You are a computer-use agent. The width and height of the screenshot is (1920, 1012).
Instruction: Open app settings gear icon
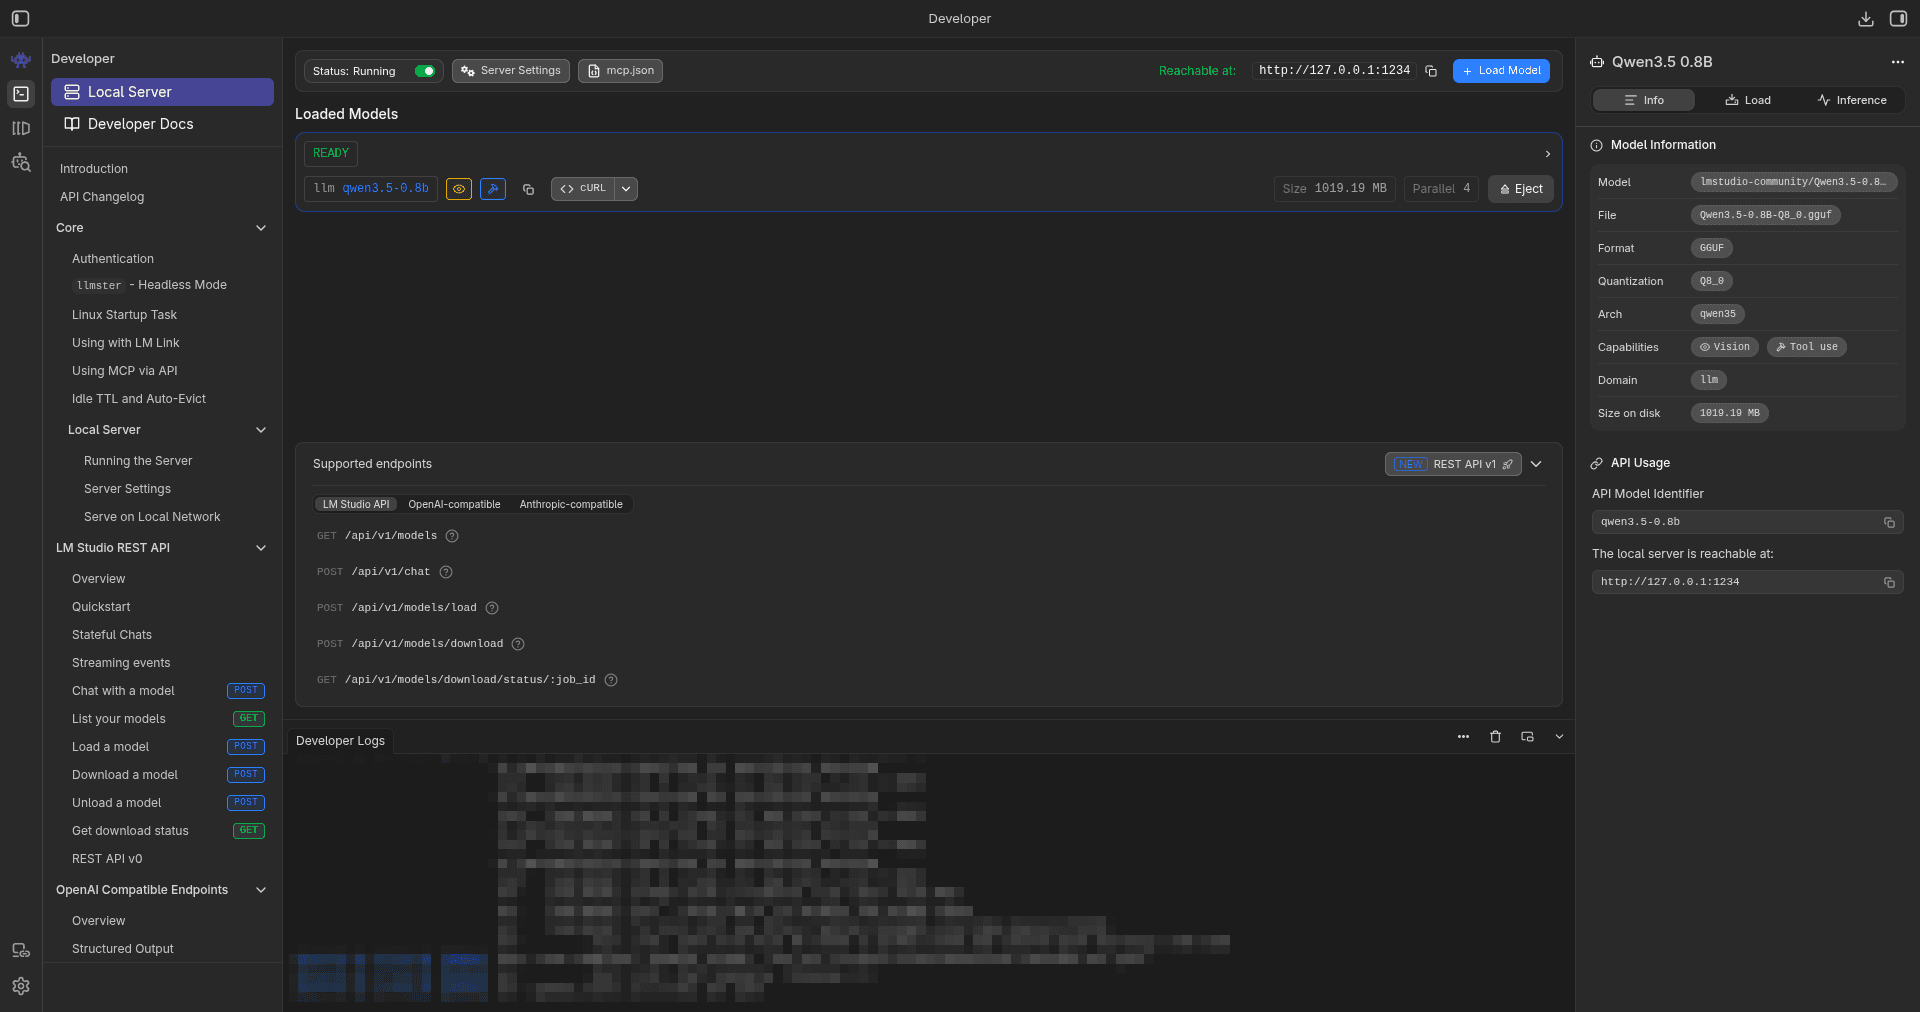21,986
